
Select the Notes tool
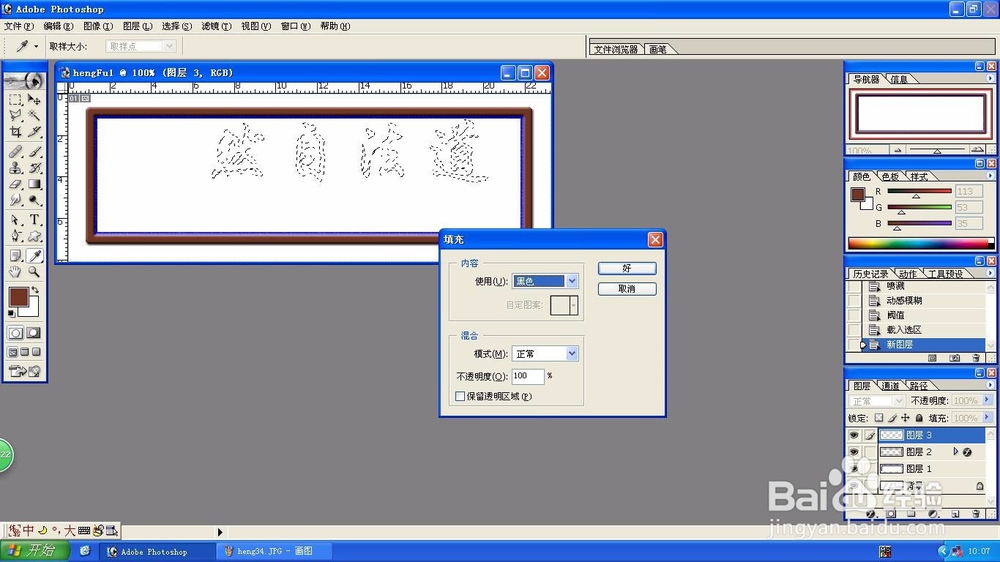(16, 256)
